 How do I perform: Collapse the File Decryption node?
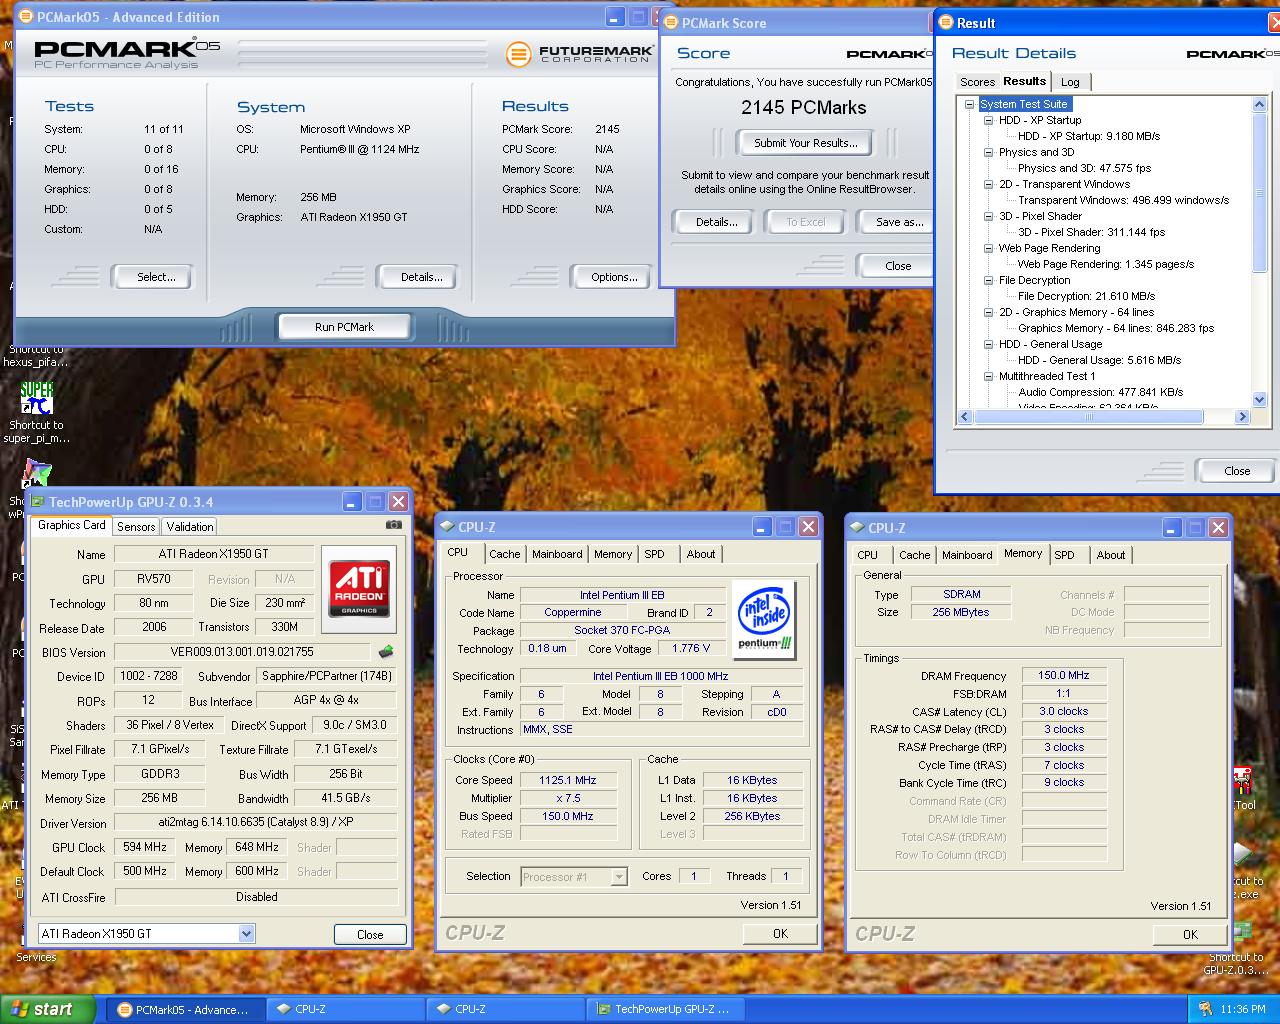click(x=988, y=280)
